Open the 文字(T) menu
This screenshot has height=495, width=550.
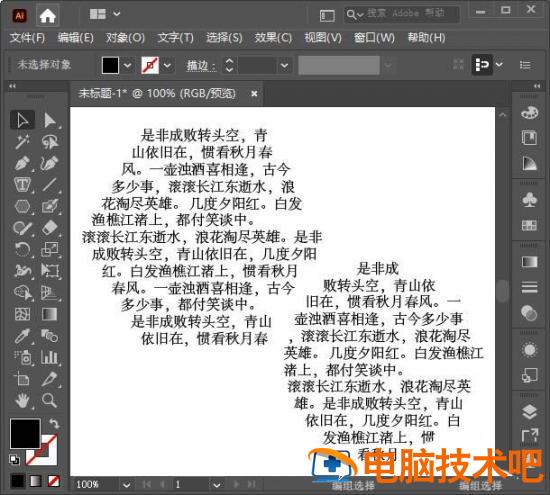coord(175,38)
